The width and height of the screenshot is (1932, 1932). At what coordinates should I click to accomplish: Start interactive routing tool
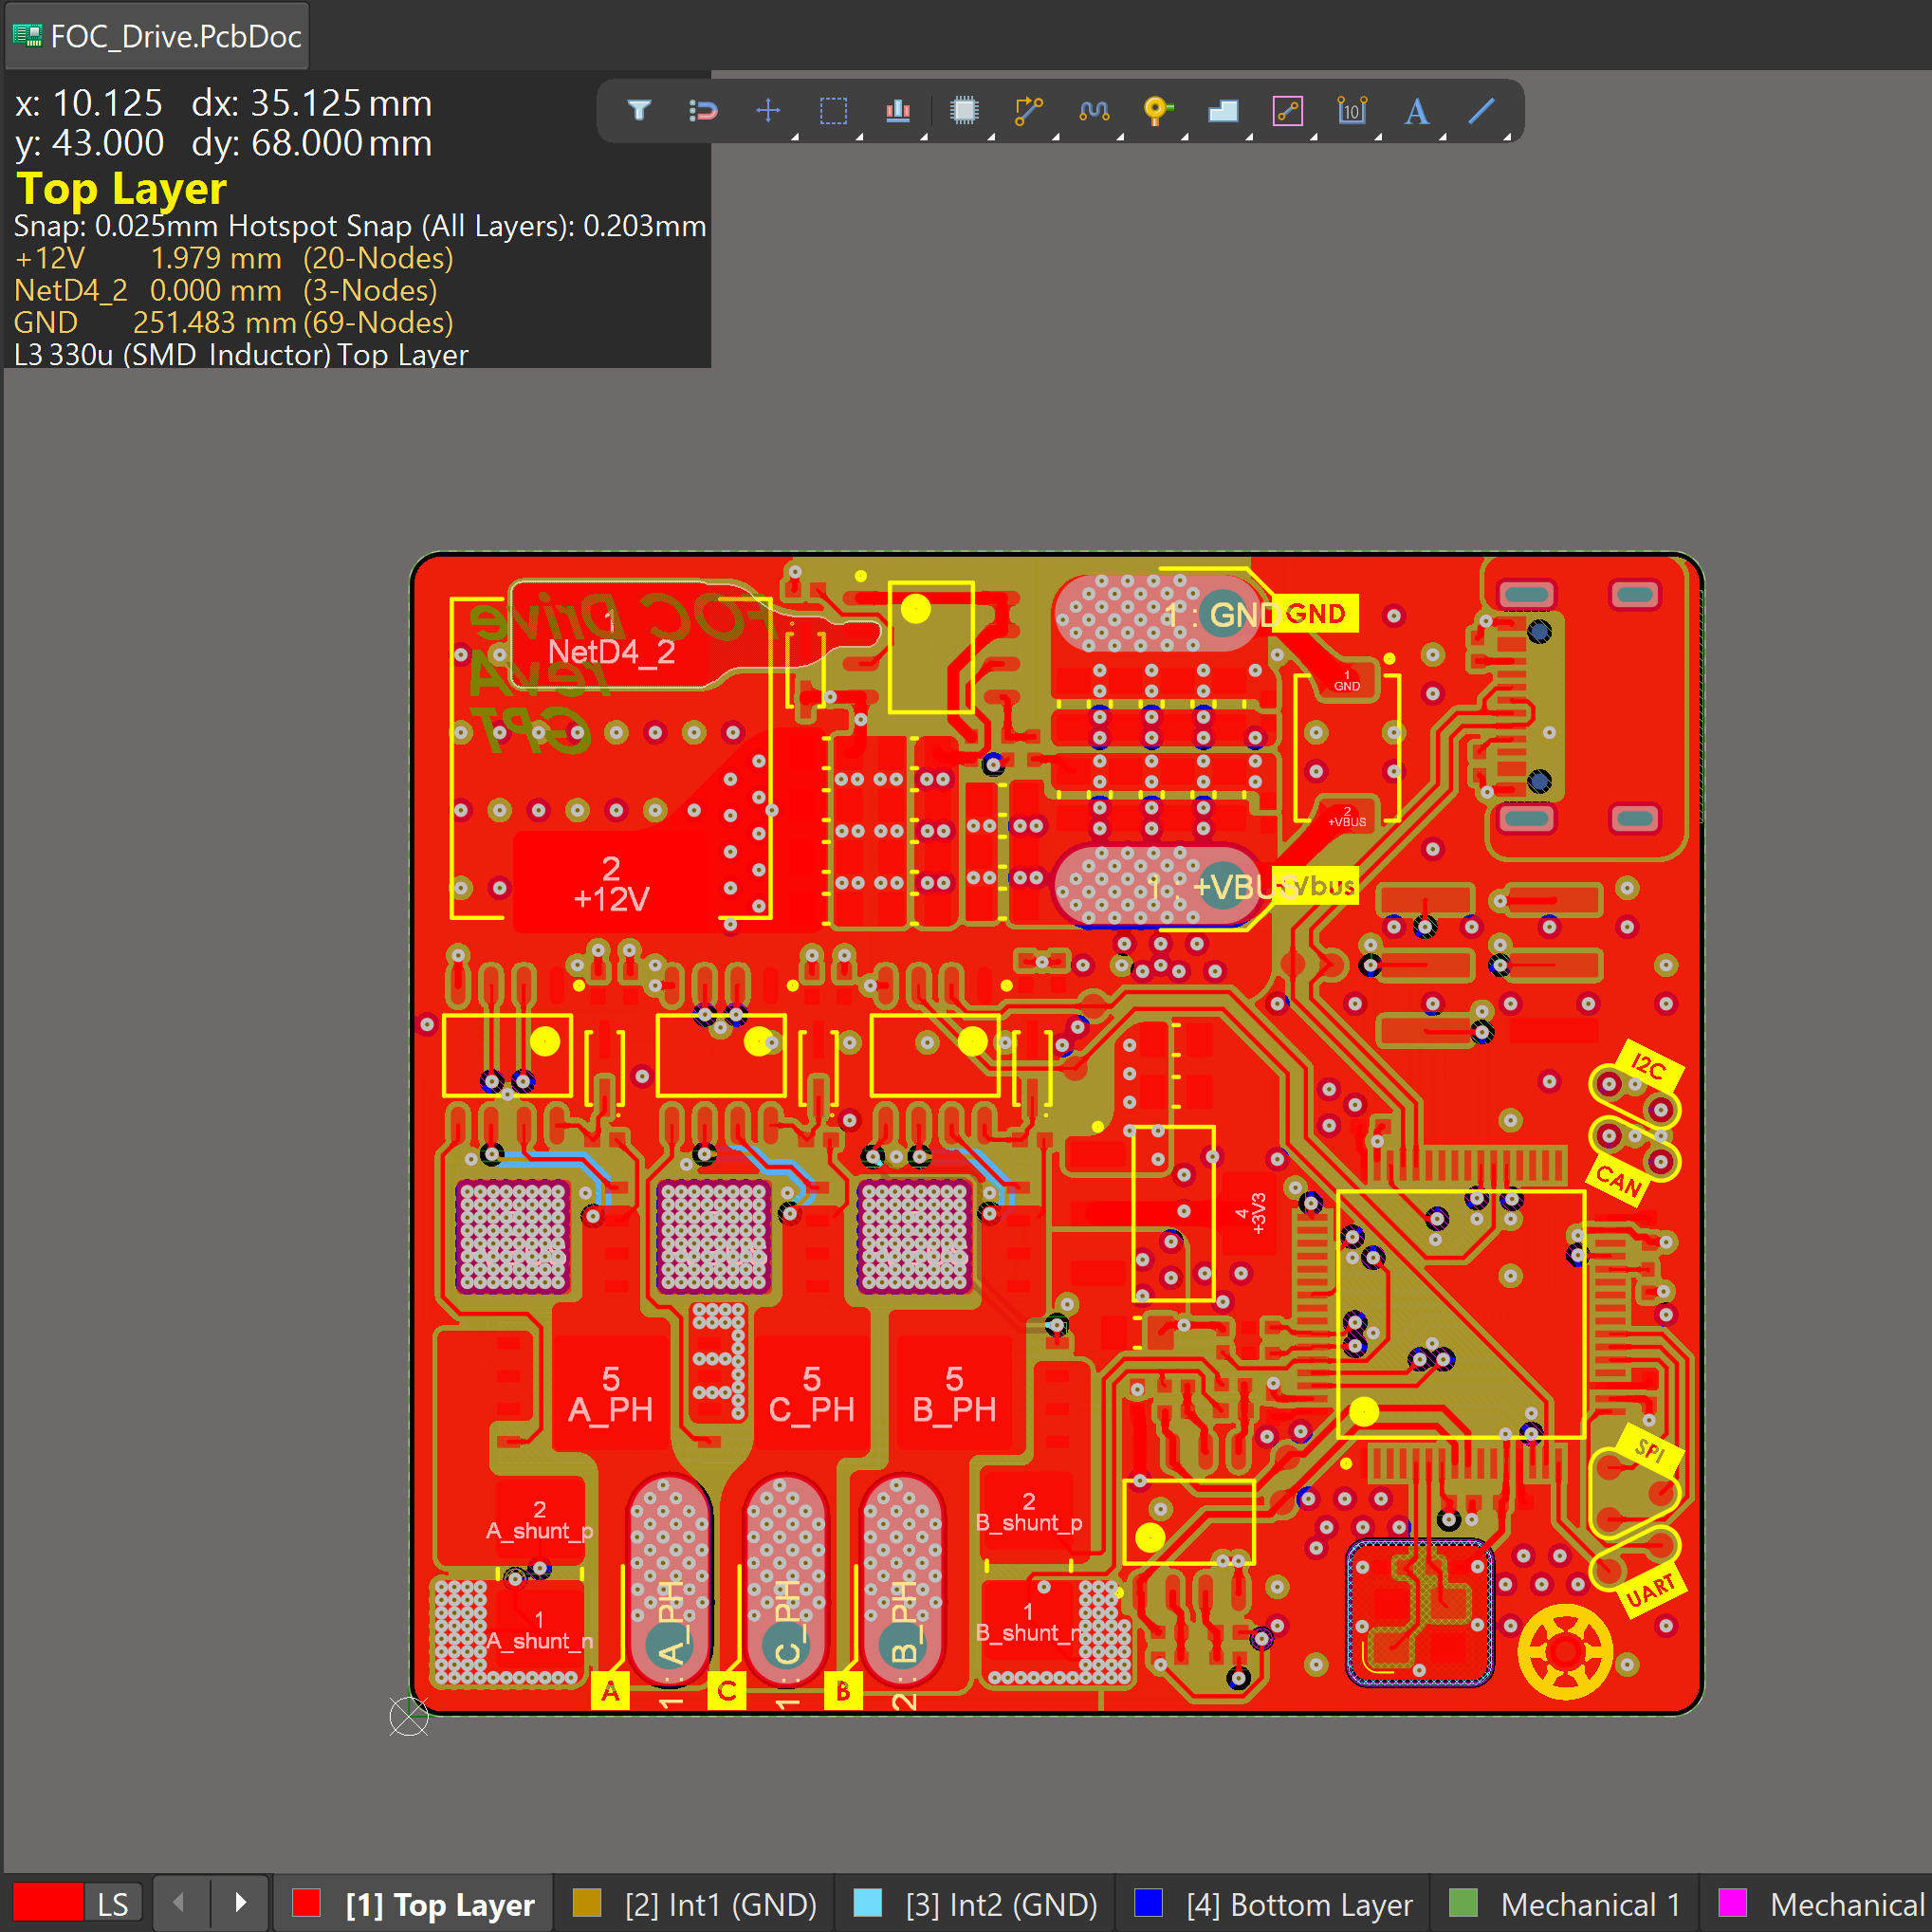[x=1028, y=110]
